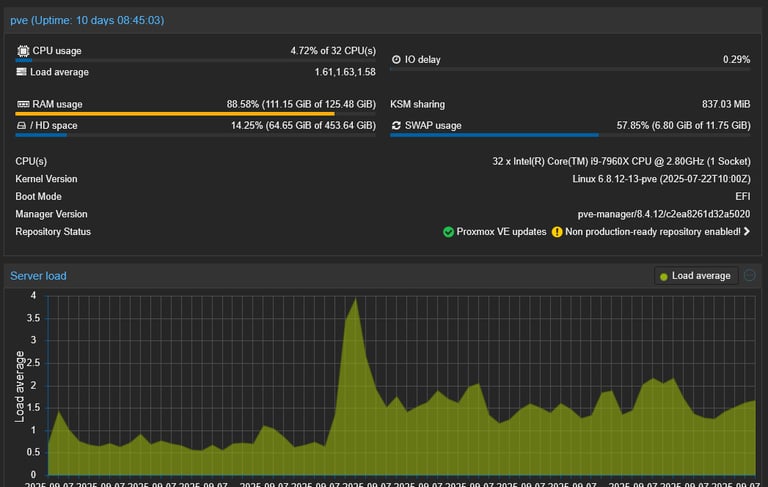768x487 pixels.
Task: Click the KSM sharing label
Action: click(418, 104)
